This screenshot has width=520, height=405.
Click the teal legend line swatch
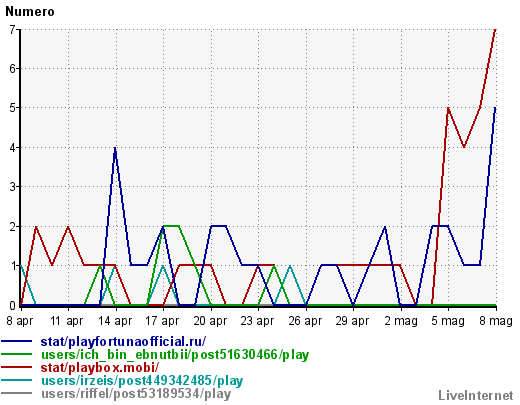(x=17, y=380)
